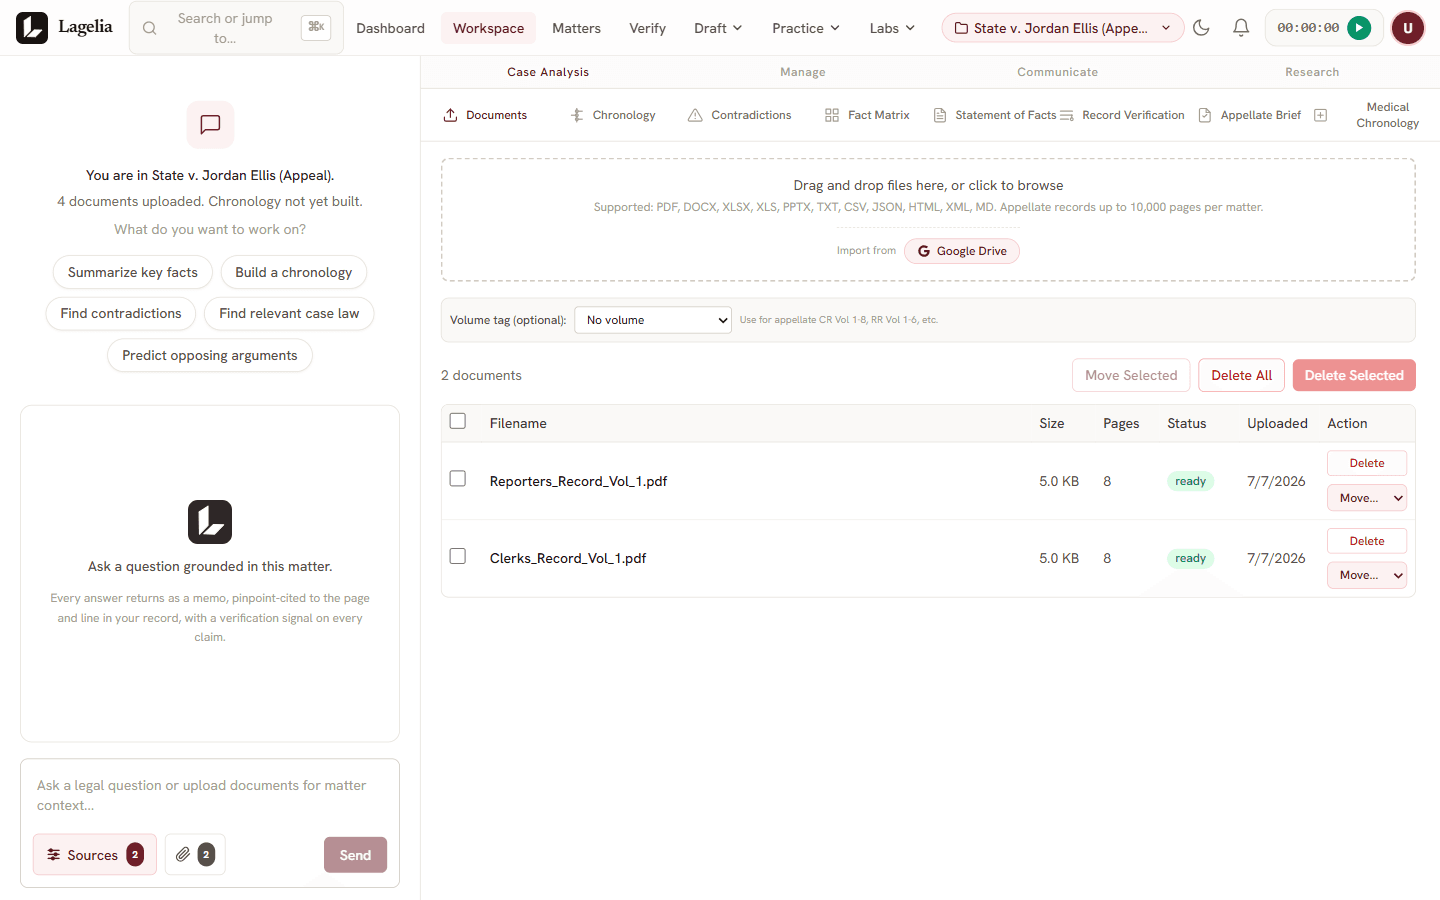Viewport: 1440px width, 900px height.
Task: Open the State v. Jordan Ellis matter selector
Action: [1063, 28]
